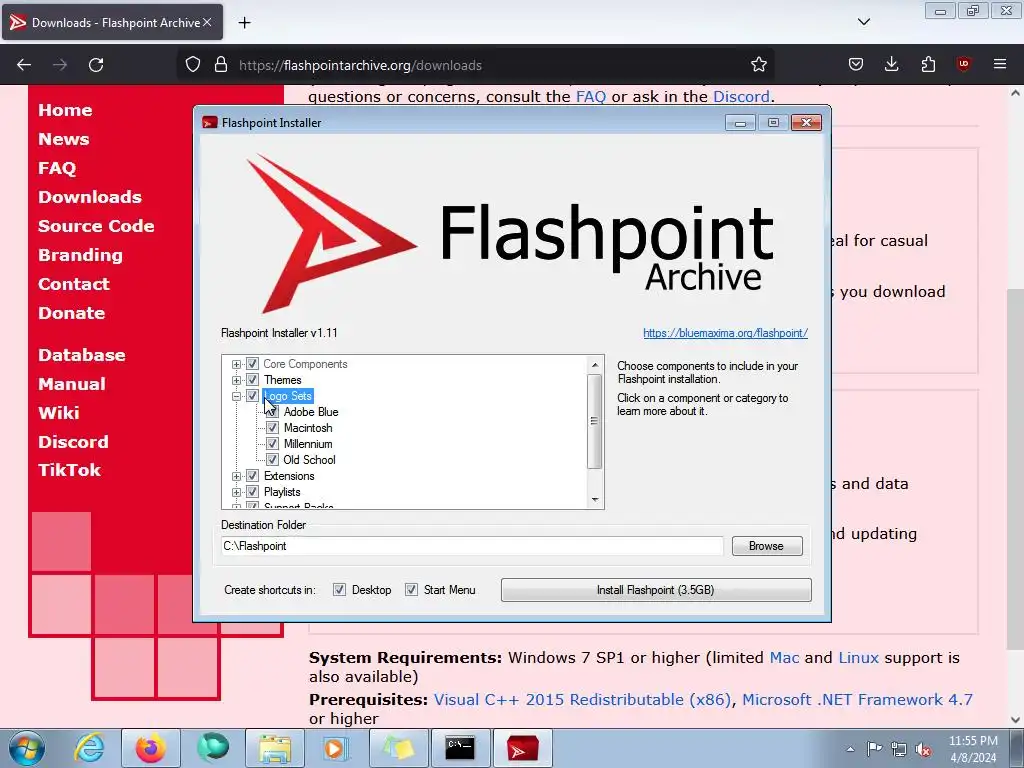This screenshot has height=768, width=1024.
Task: Uncheck the Millennium logo set checkbox
Action: coord(272,444)
